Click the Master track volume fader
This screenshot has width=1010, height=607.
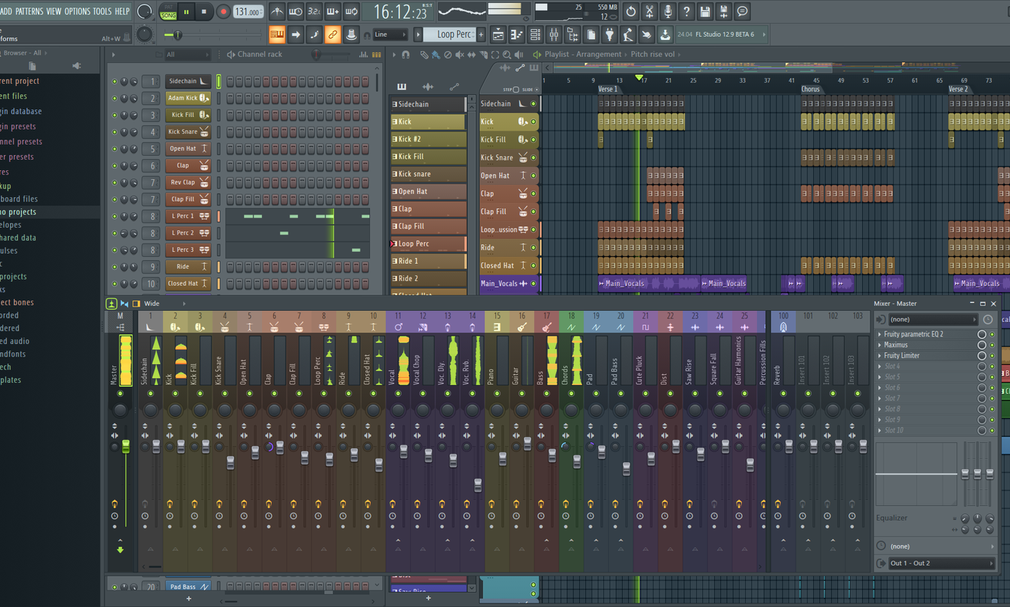[125, 445]
